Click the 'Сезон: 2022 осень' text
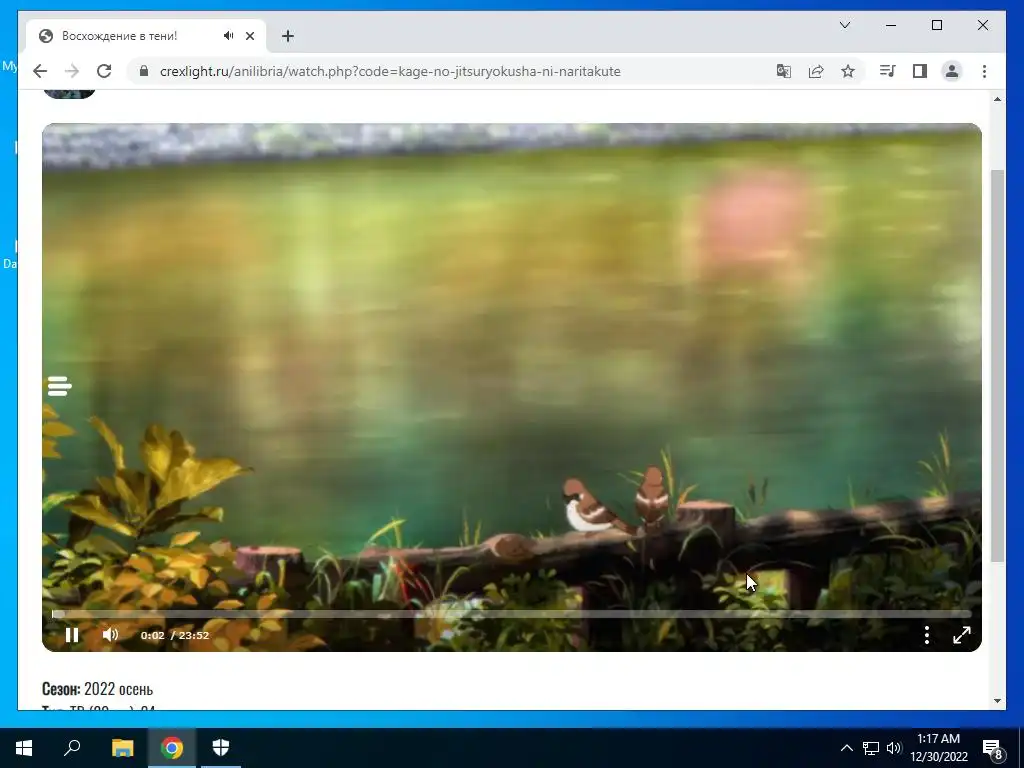This screenshot has width=1024, height=768. tap(97, 689)
